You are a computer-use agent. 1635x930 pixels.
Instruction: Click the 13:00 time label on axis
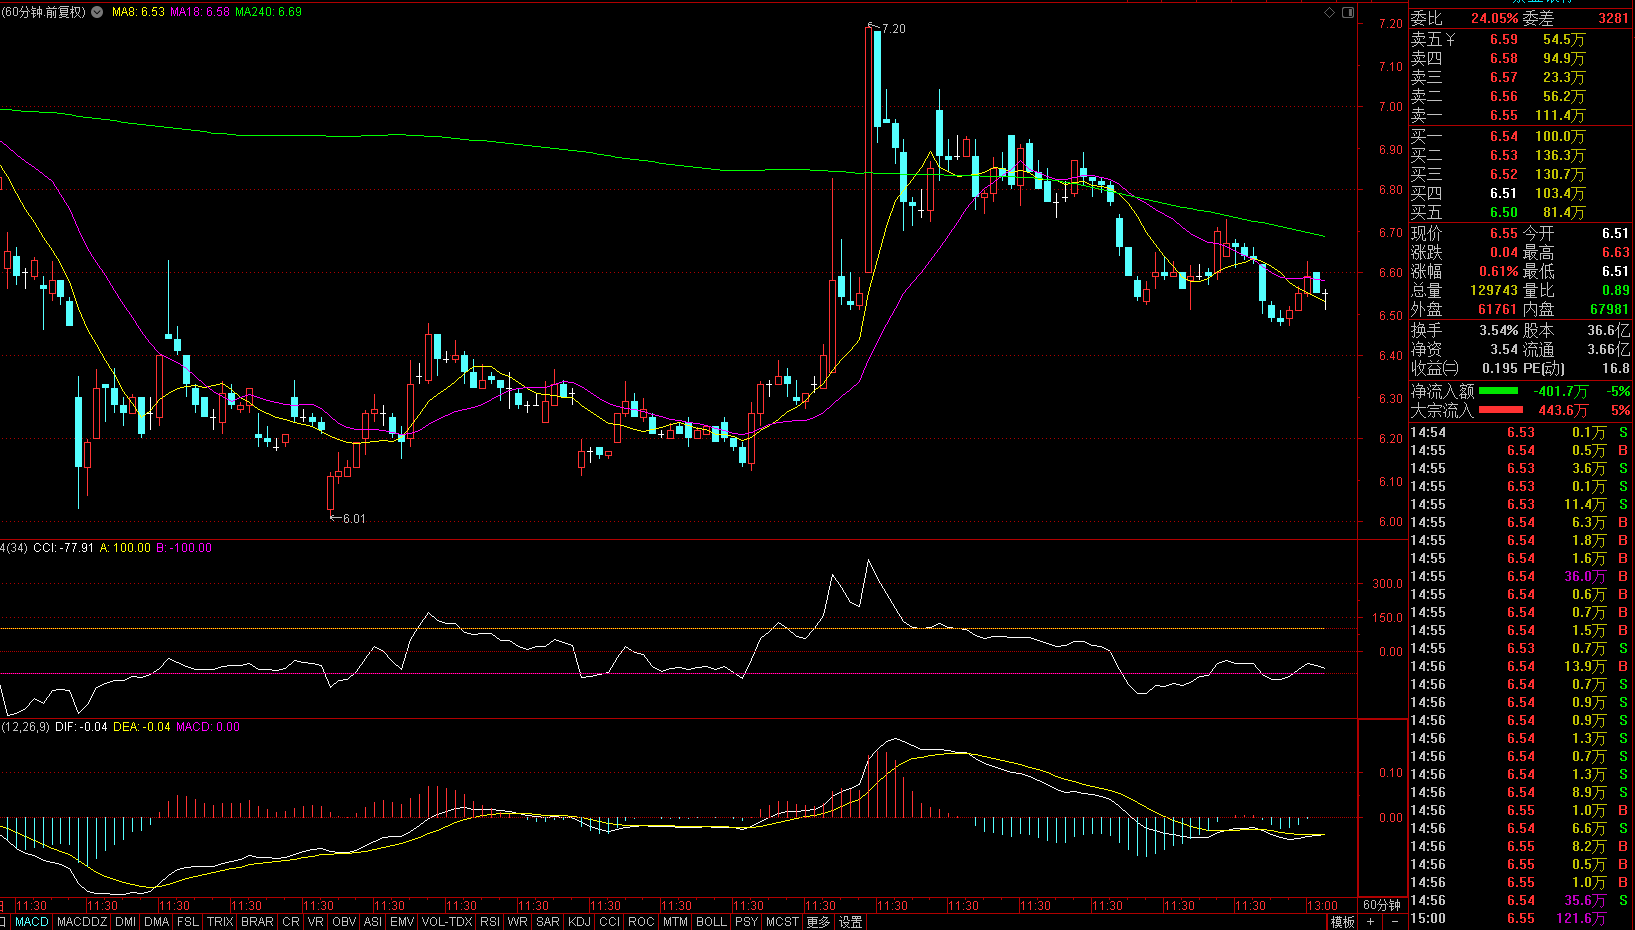pos(1322,906)
